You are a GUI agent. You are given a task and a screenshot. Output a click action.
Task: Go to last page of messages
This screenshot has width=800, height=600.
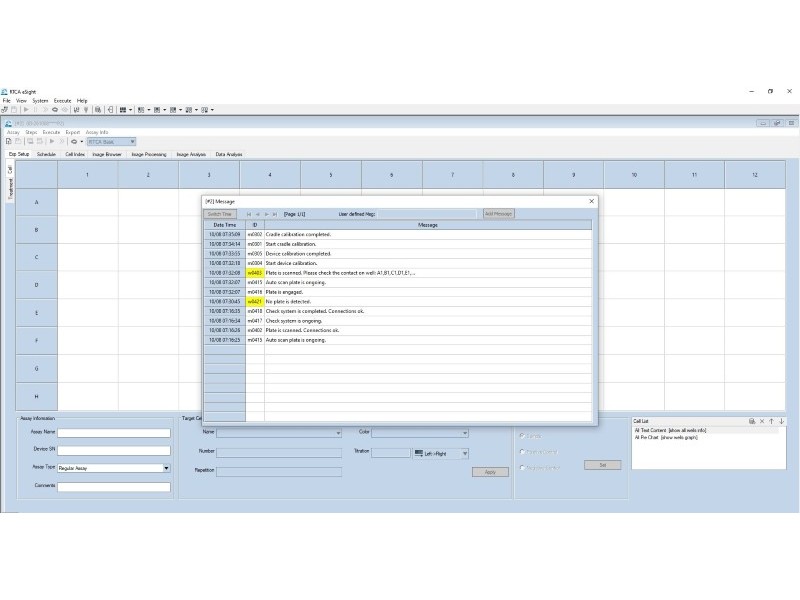[275, 214]
